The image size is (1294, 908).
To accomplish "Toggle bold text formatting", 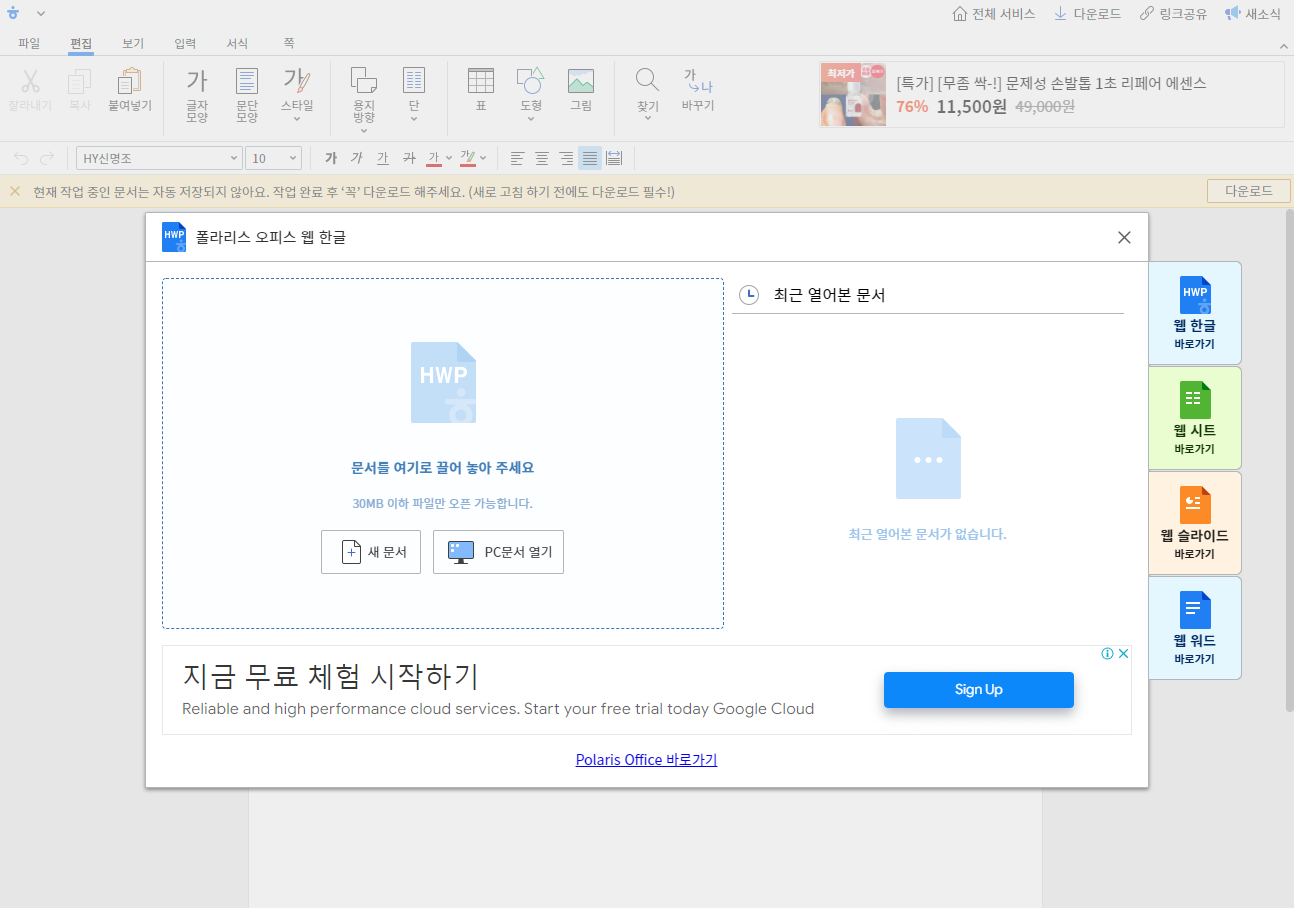I will click(331, 158).
